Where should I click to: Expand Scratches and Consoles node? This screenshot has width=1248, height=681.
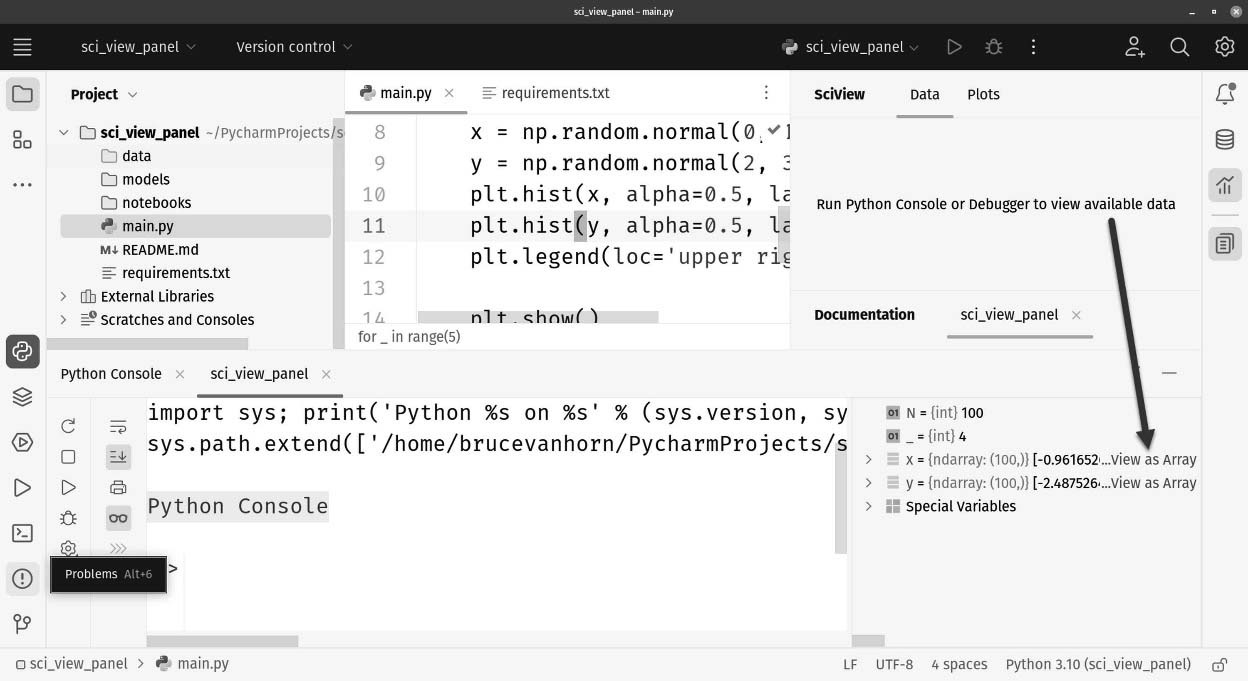pyautogui.click(x=64, y=320)
